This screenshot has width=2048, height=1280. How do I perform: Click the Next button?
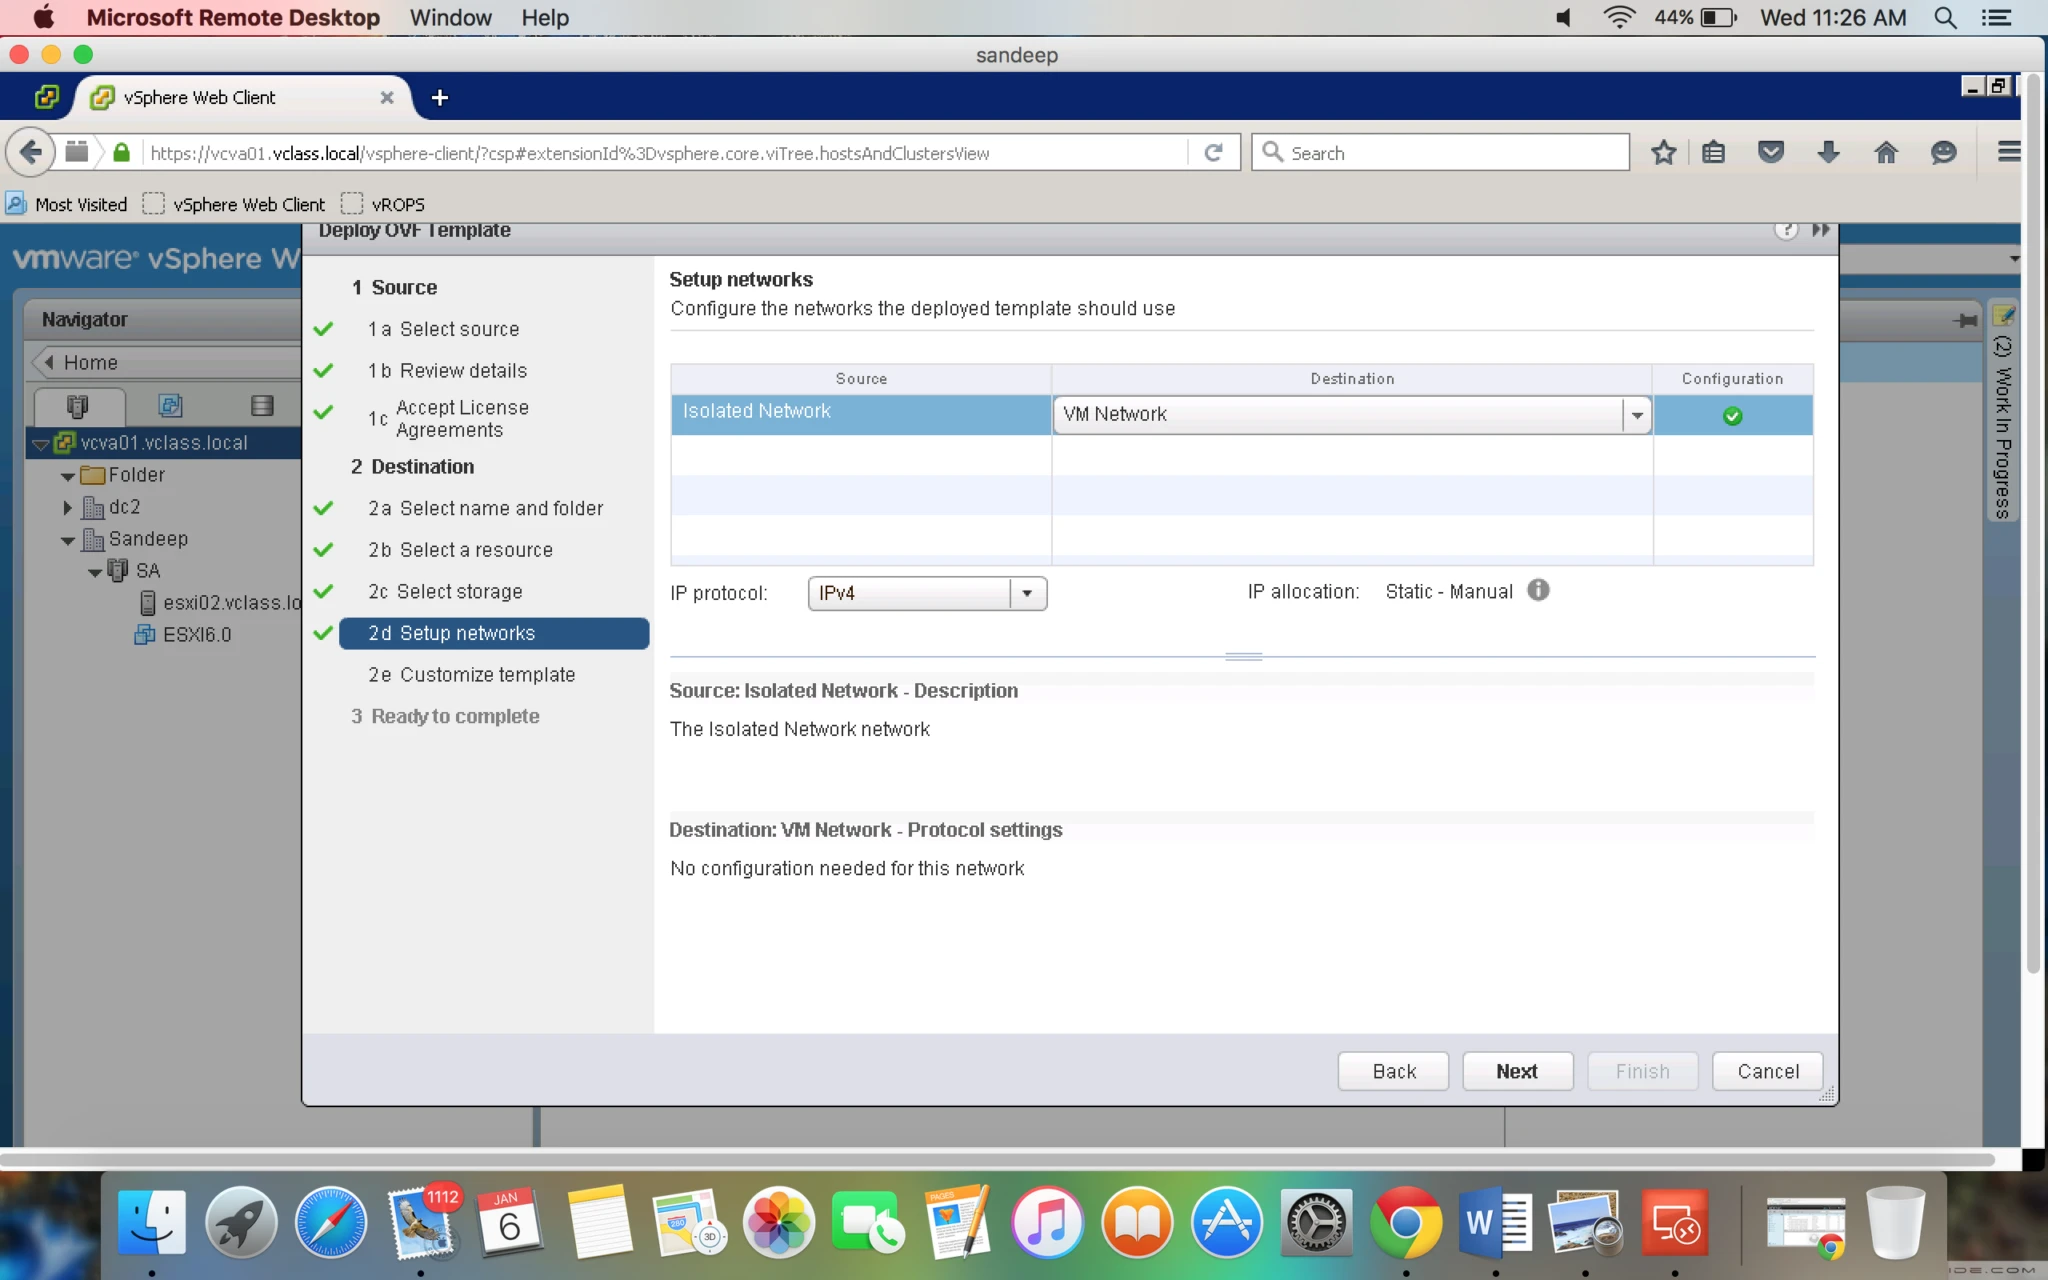click(1517, 1071)
